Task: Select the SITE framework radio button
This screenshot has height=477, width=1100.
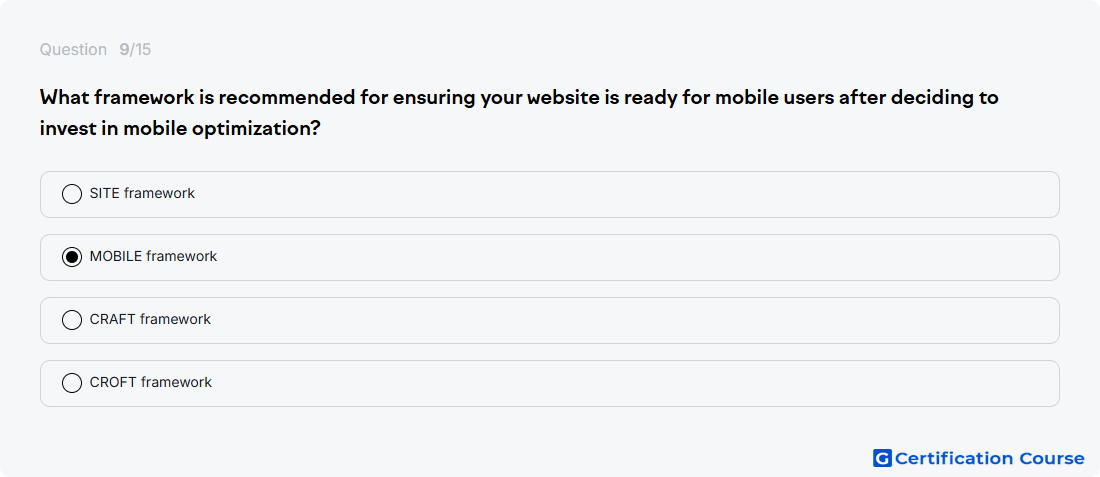Action: (x=72, y=194)
